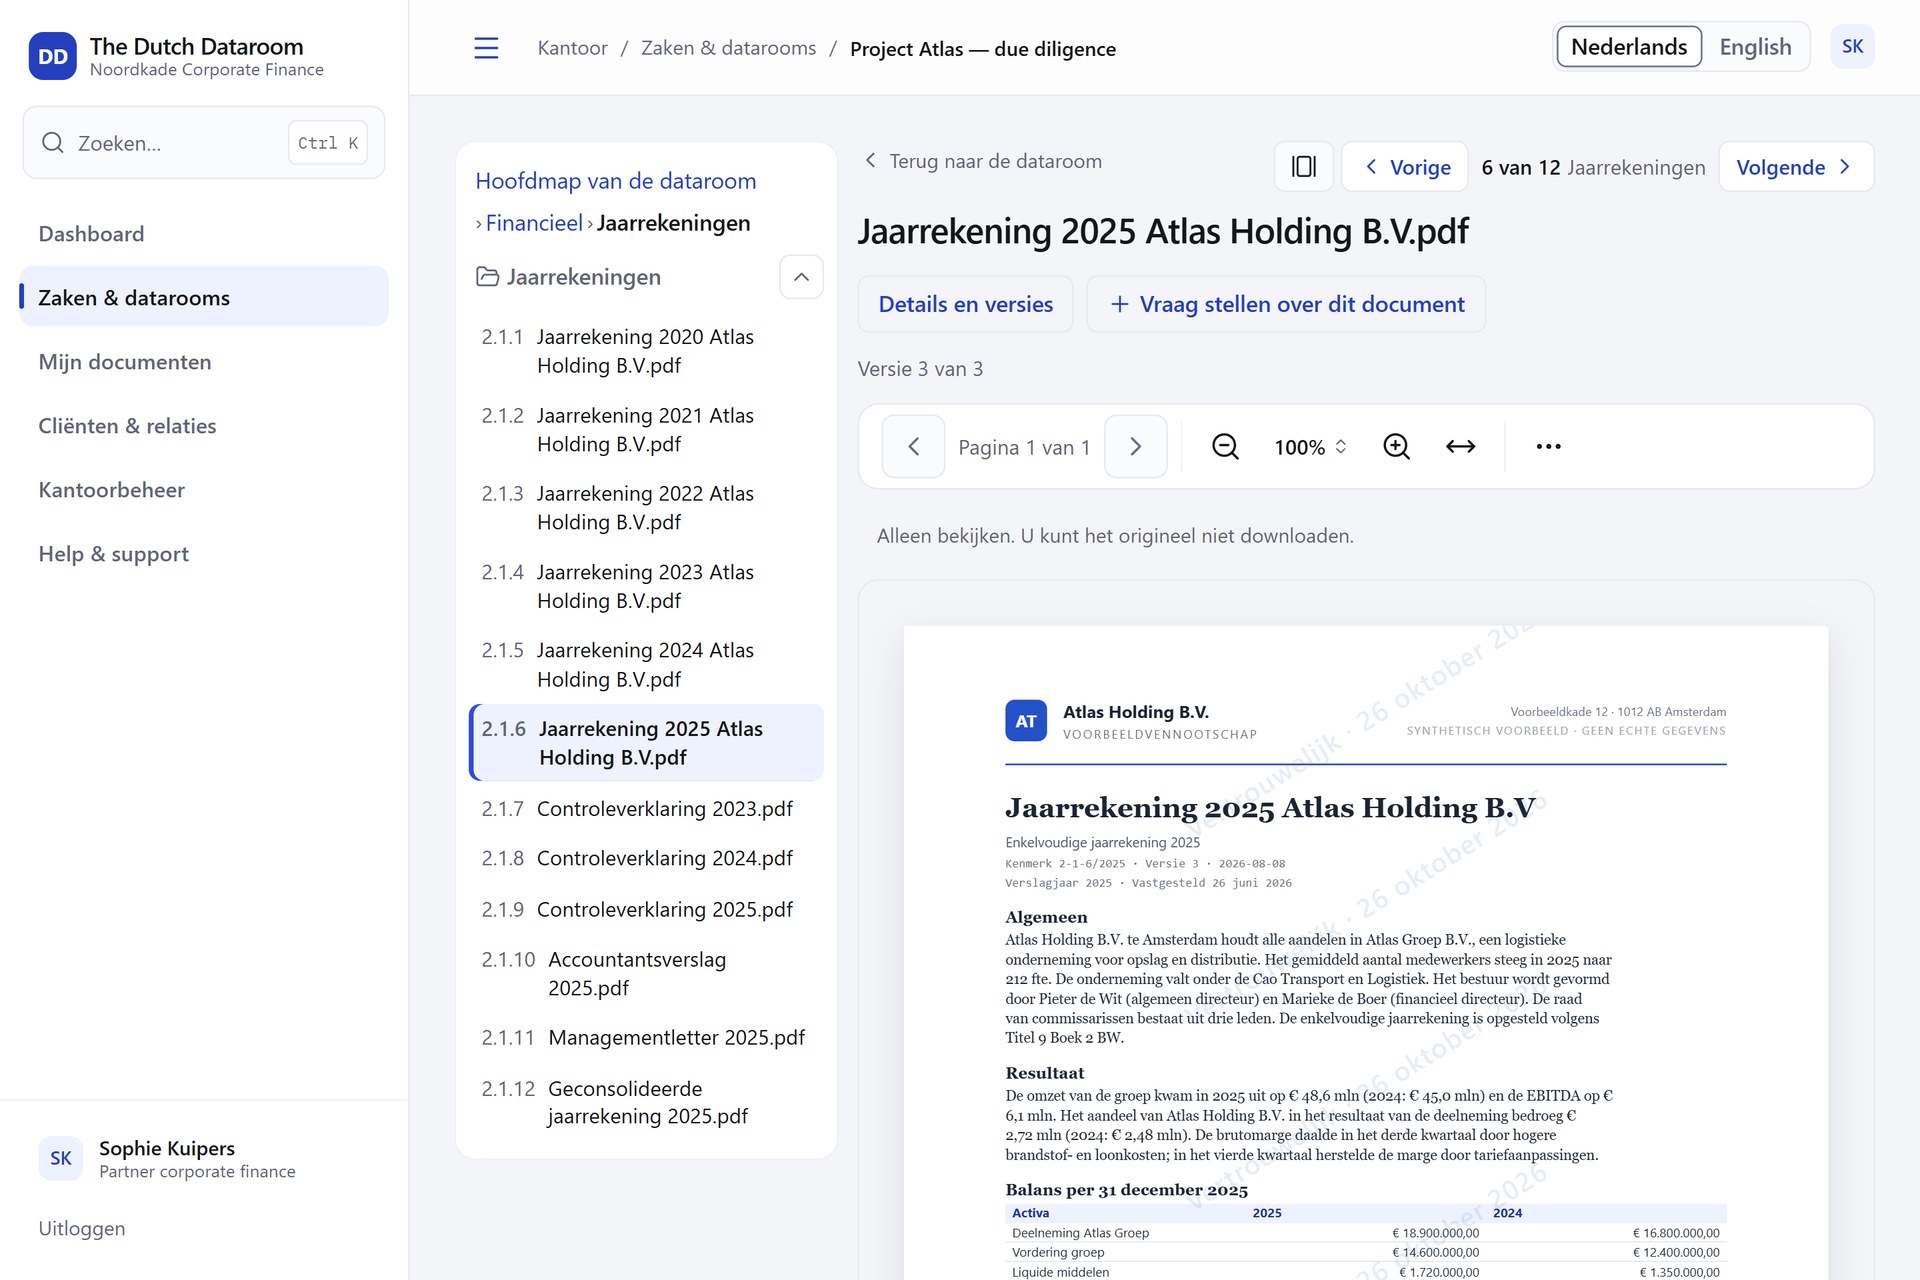
Task: Click Uitloggen link
Action: [82, 1228]
